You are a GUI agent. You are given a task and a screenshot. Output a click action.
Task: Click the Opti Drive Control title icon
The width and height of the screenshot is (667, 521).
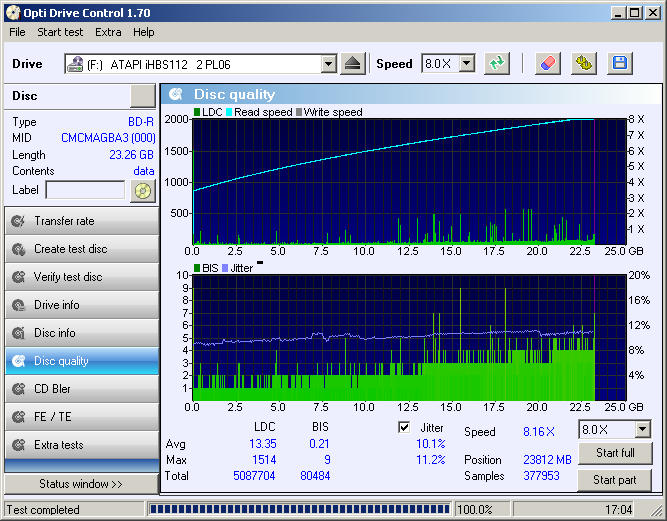[x=13, y=13]
